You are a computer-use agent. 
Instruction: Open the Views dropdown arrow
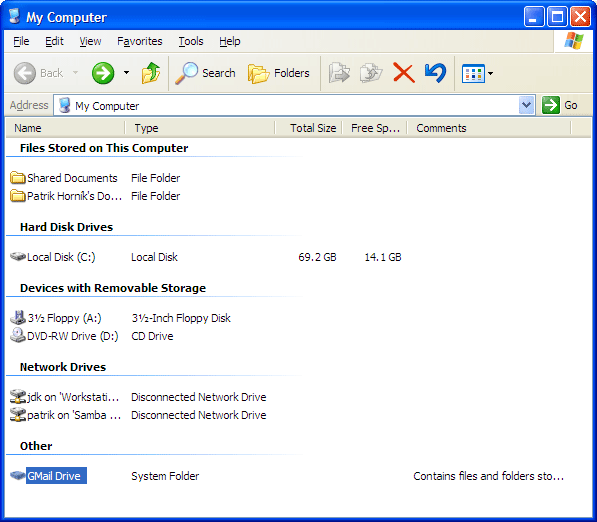(490, 73)
